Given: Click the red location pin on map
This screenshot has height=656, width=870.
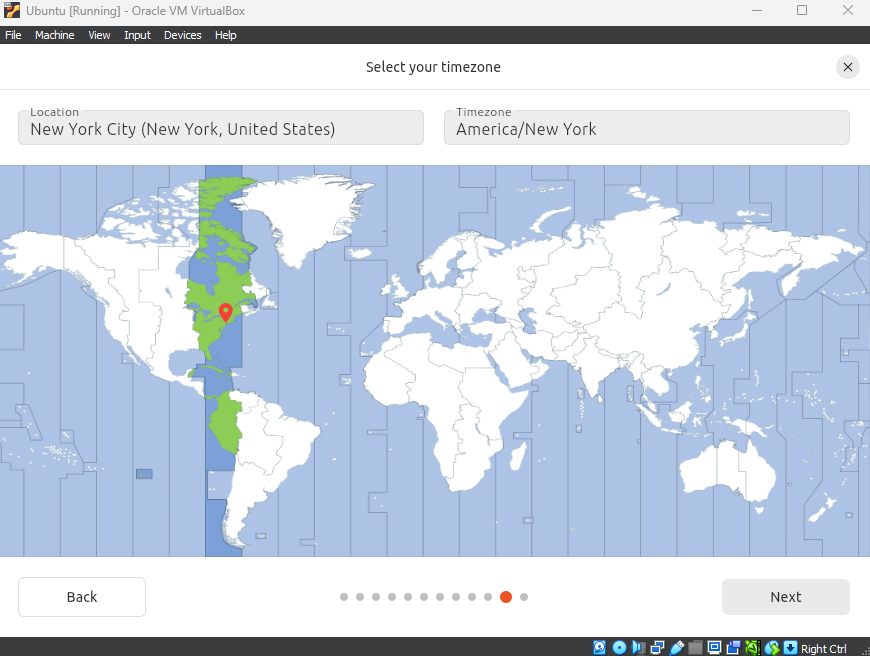Looking at the screenshot, I should tap(225, 311).
